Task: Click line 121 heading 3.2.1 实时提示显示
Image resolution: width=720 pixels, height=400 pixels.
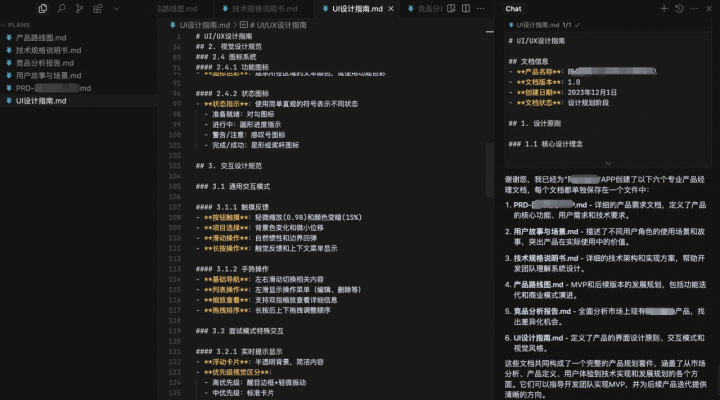Action: [239, 352]
